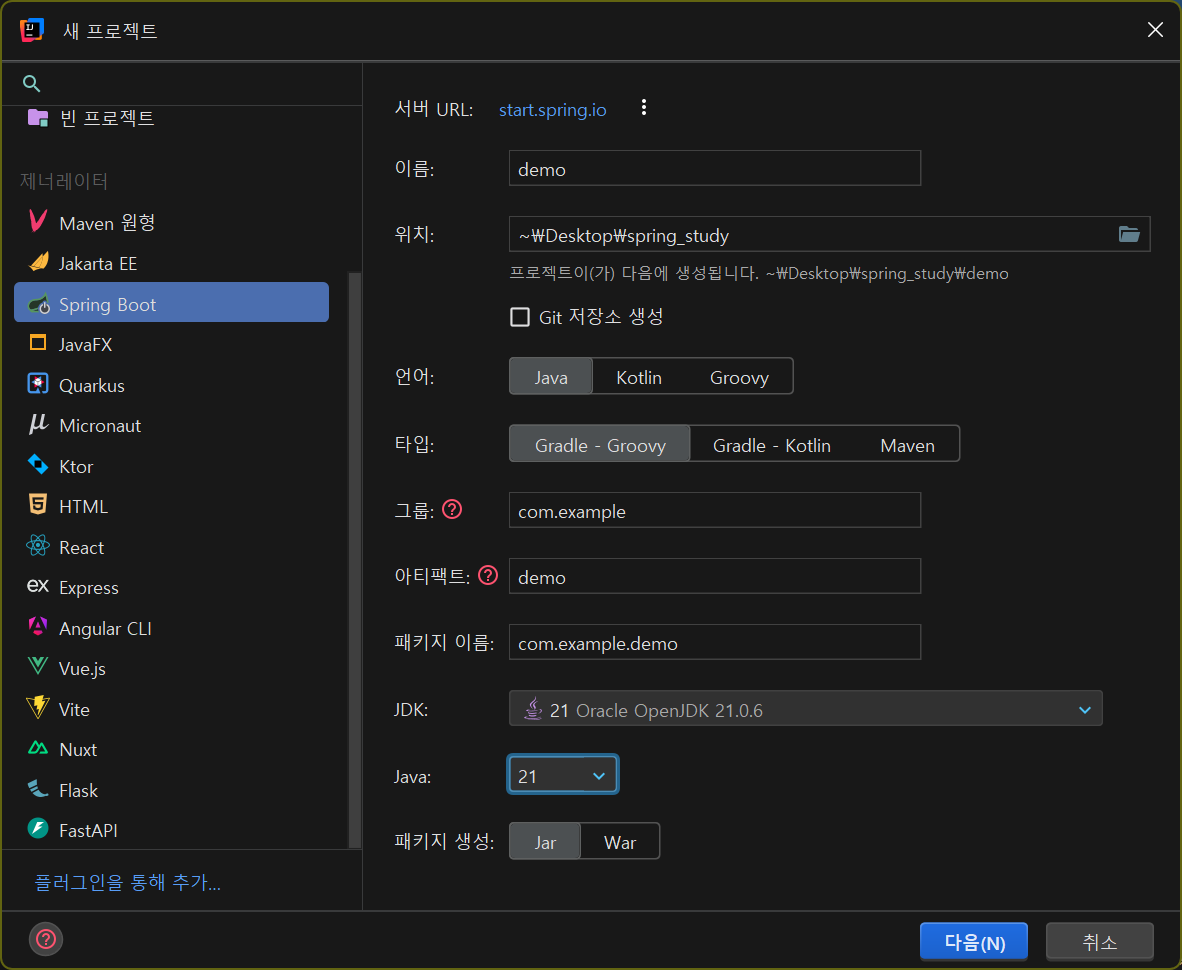Select Jar packaging
The height and width of the screenshot is (970, 1182).
[x=545, y=842]
